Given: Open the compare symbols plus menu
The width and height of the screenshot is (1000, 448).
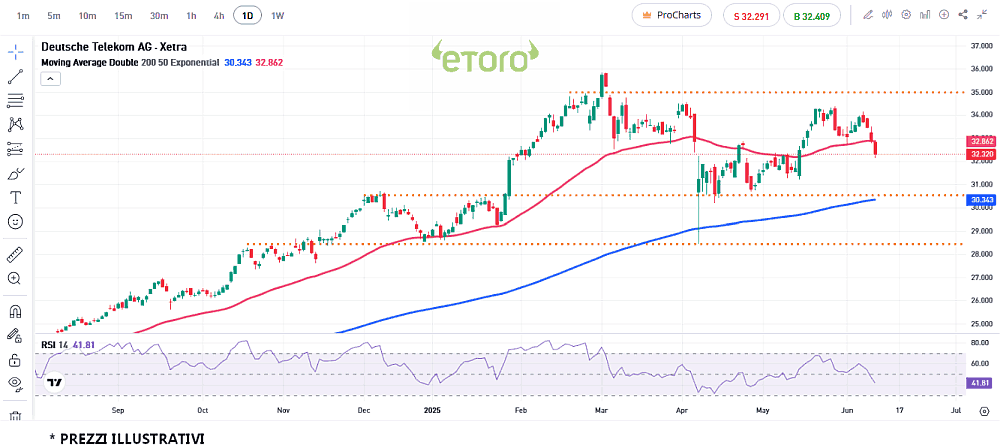Looking at the screenshot, I should (x=944, y=15).
